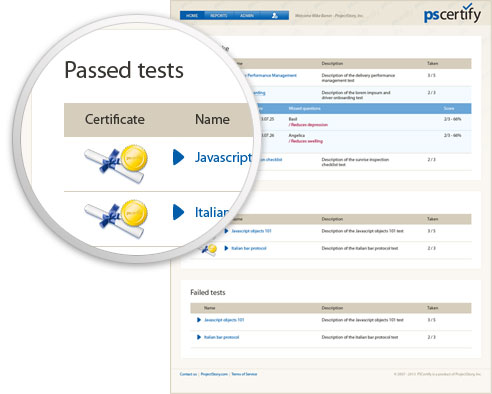The image size is (492, 394).
Task: Open the HOME tab in the navigation bar
Action: pos(192,15)
